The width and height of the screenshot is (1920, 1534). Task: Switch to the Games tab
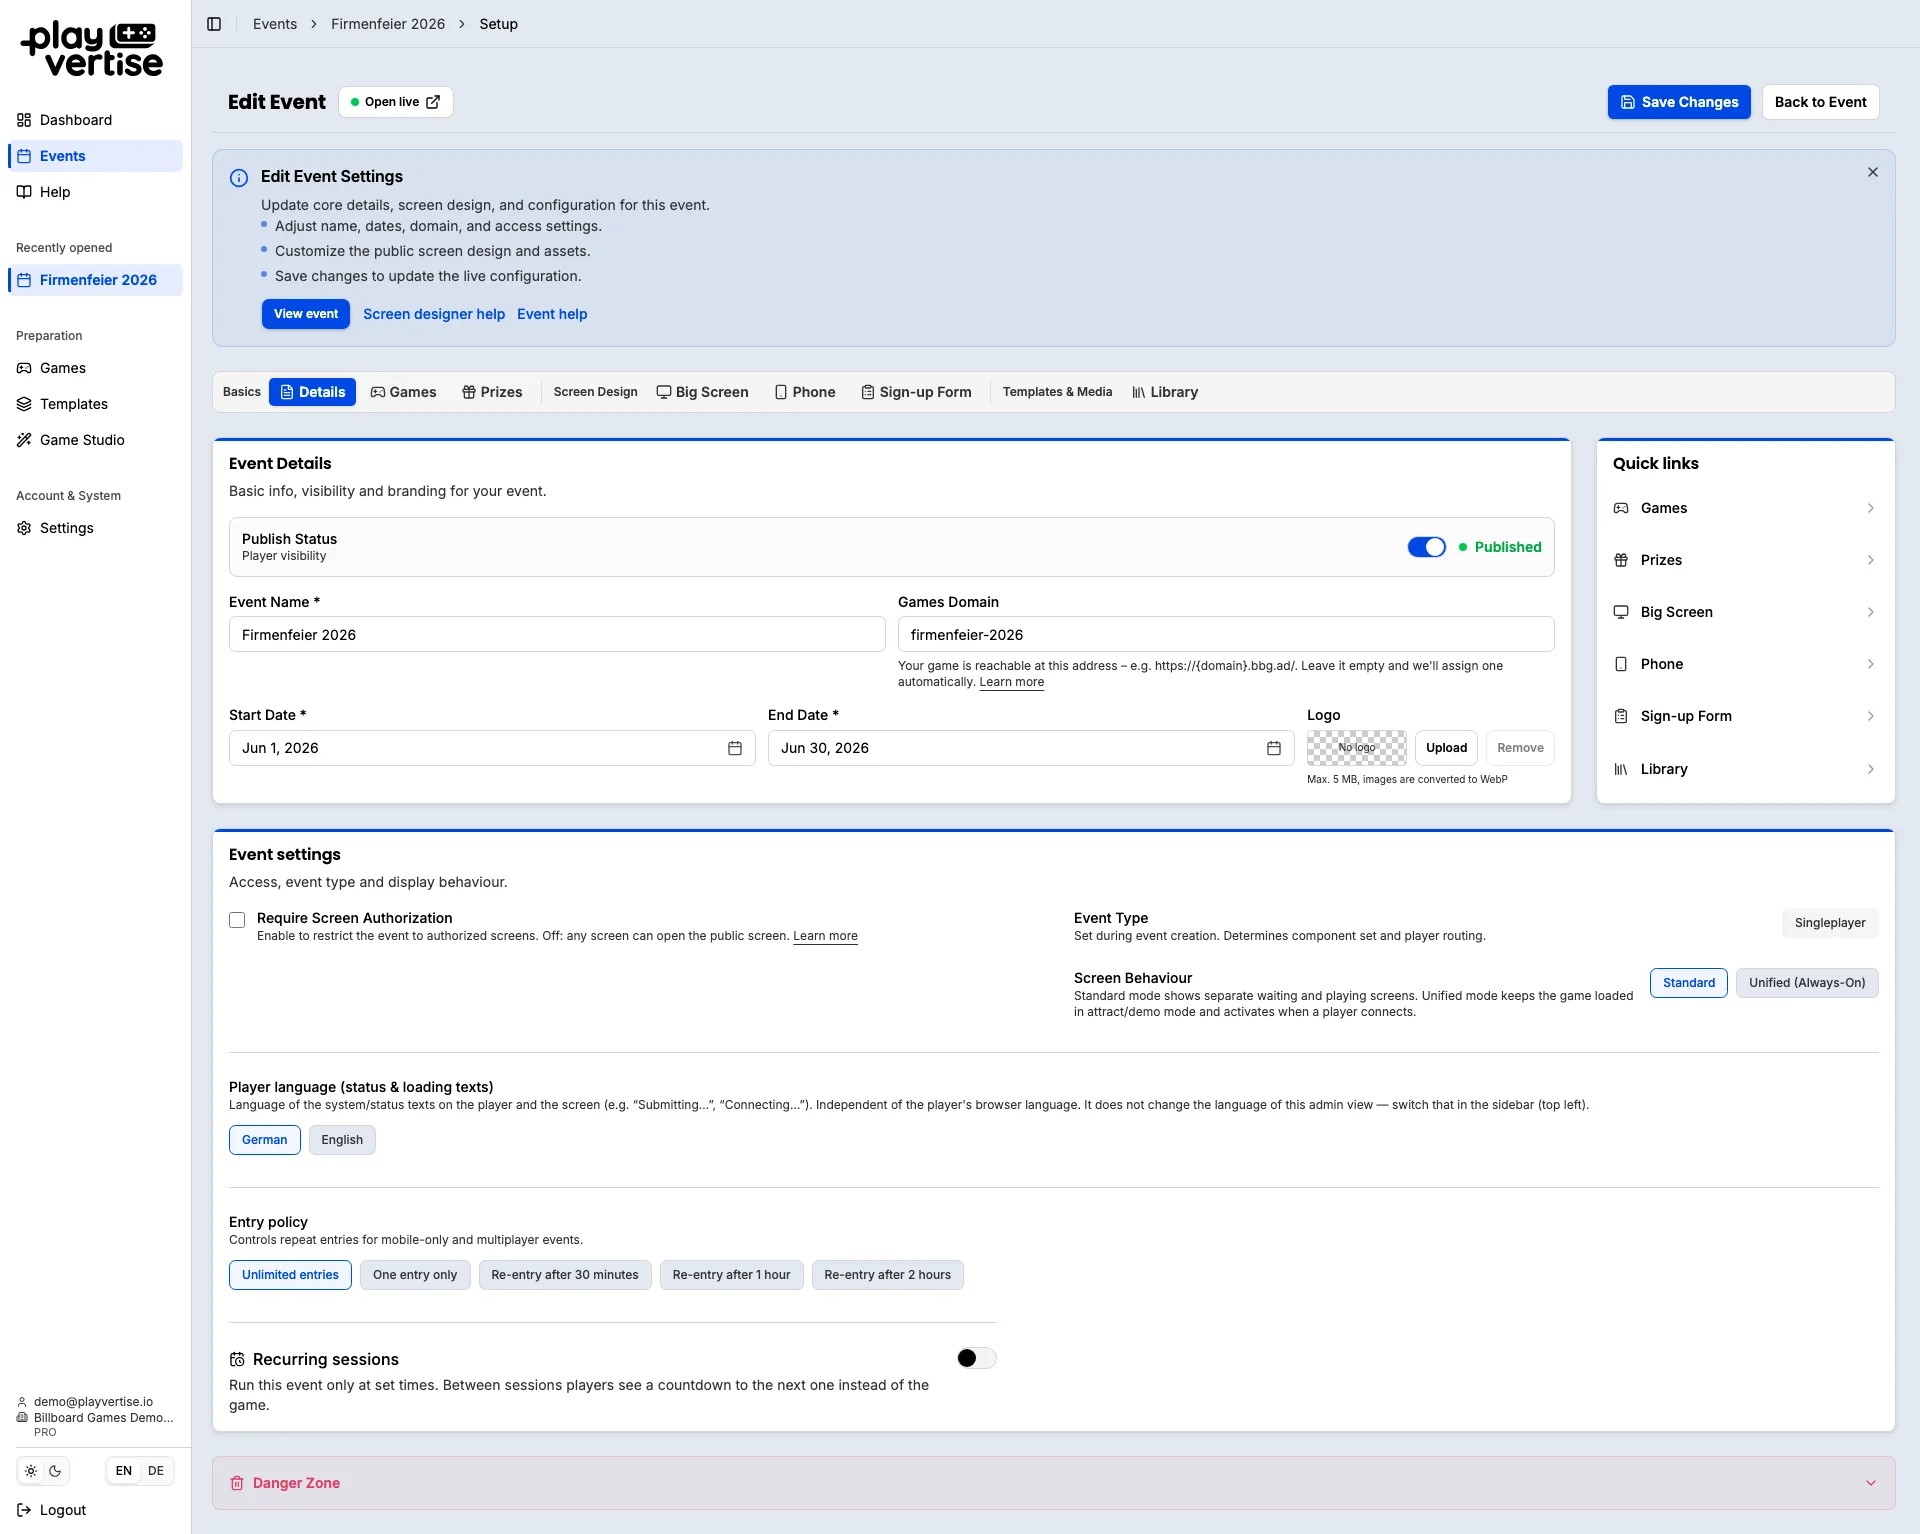(x=403, y=392)
